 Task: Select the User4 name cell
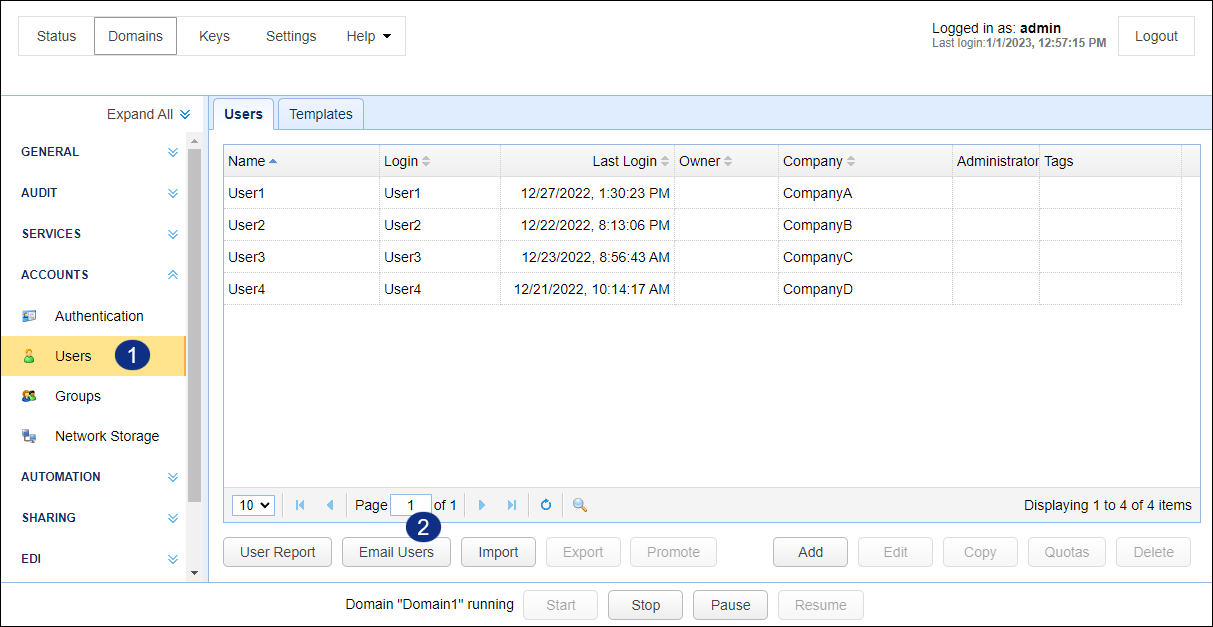click(301, 289)
